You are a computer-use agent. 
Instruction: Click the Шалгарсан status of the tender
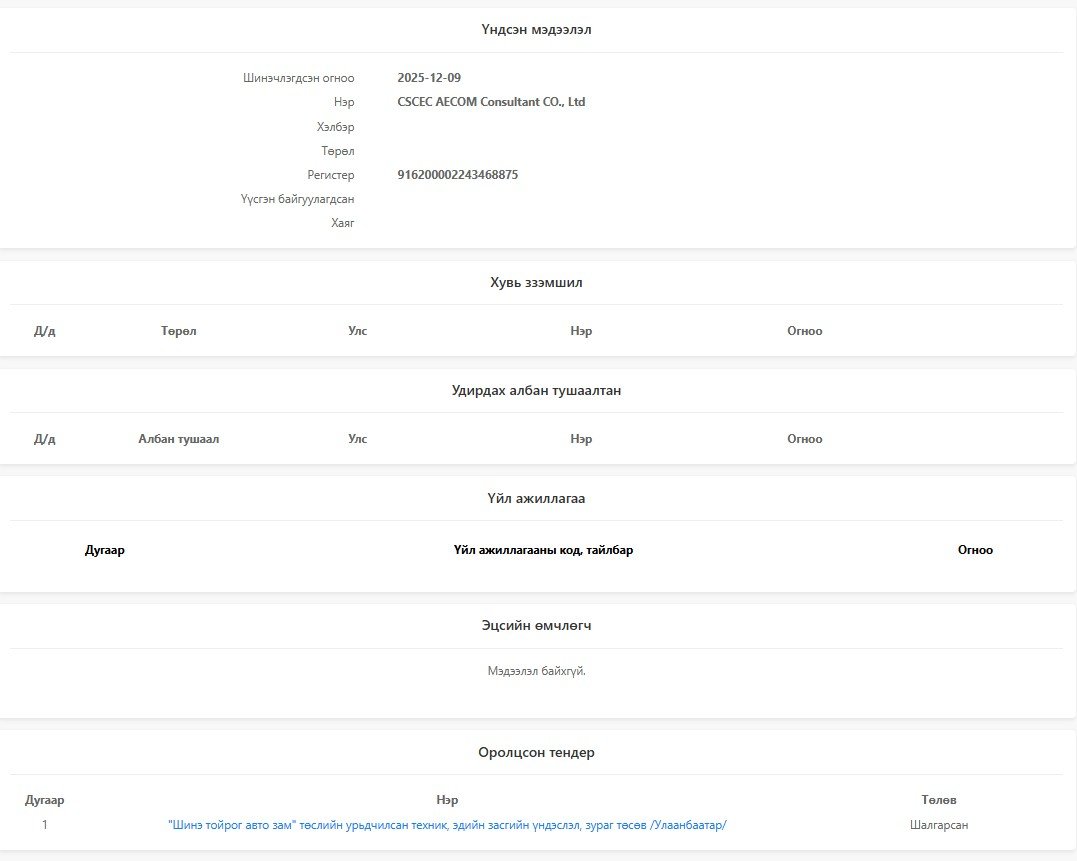[939, 825]
